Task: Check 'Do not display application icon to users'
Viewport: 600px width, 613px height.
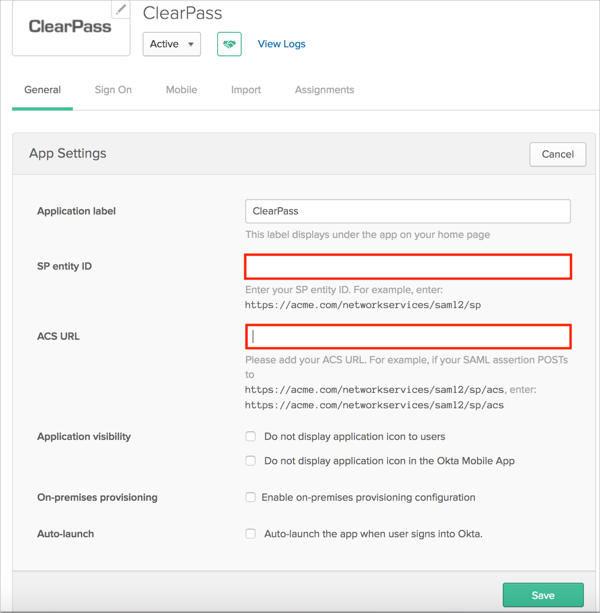Action: click(251, 437)
